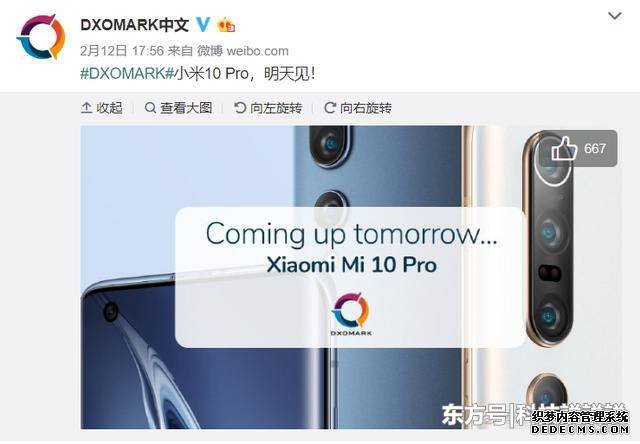Click the orange membership badge icon
This screenshot has width=640, height=444.
[x=227, y=25]
